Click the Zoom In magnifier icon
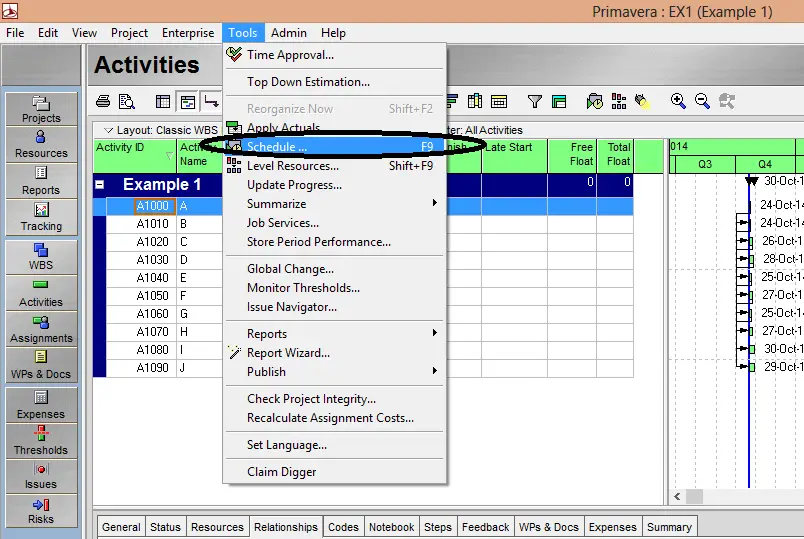 click(678, 101)
